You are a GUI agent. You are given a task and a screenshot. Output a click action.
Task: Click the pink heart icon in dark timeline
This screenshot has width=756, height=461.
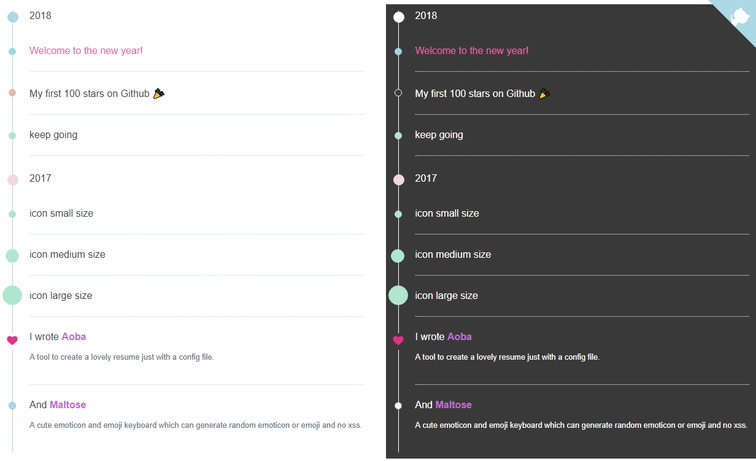[x=398, y=340]
